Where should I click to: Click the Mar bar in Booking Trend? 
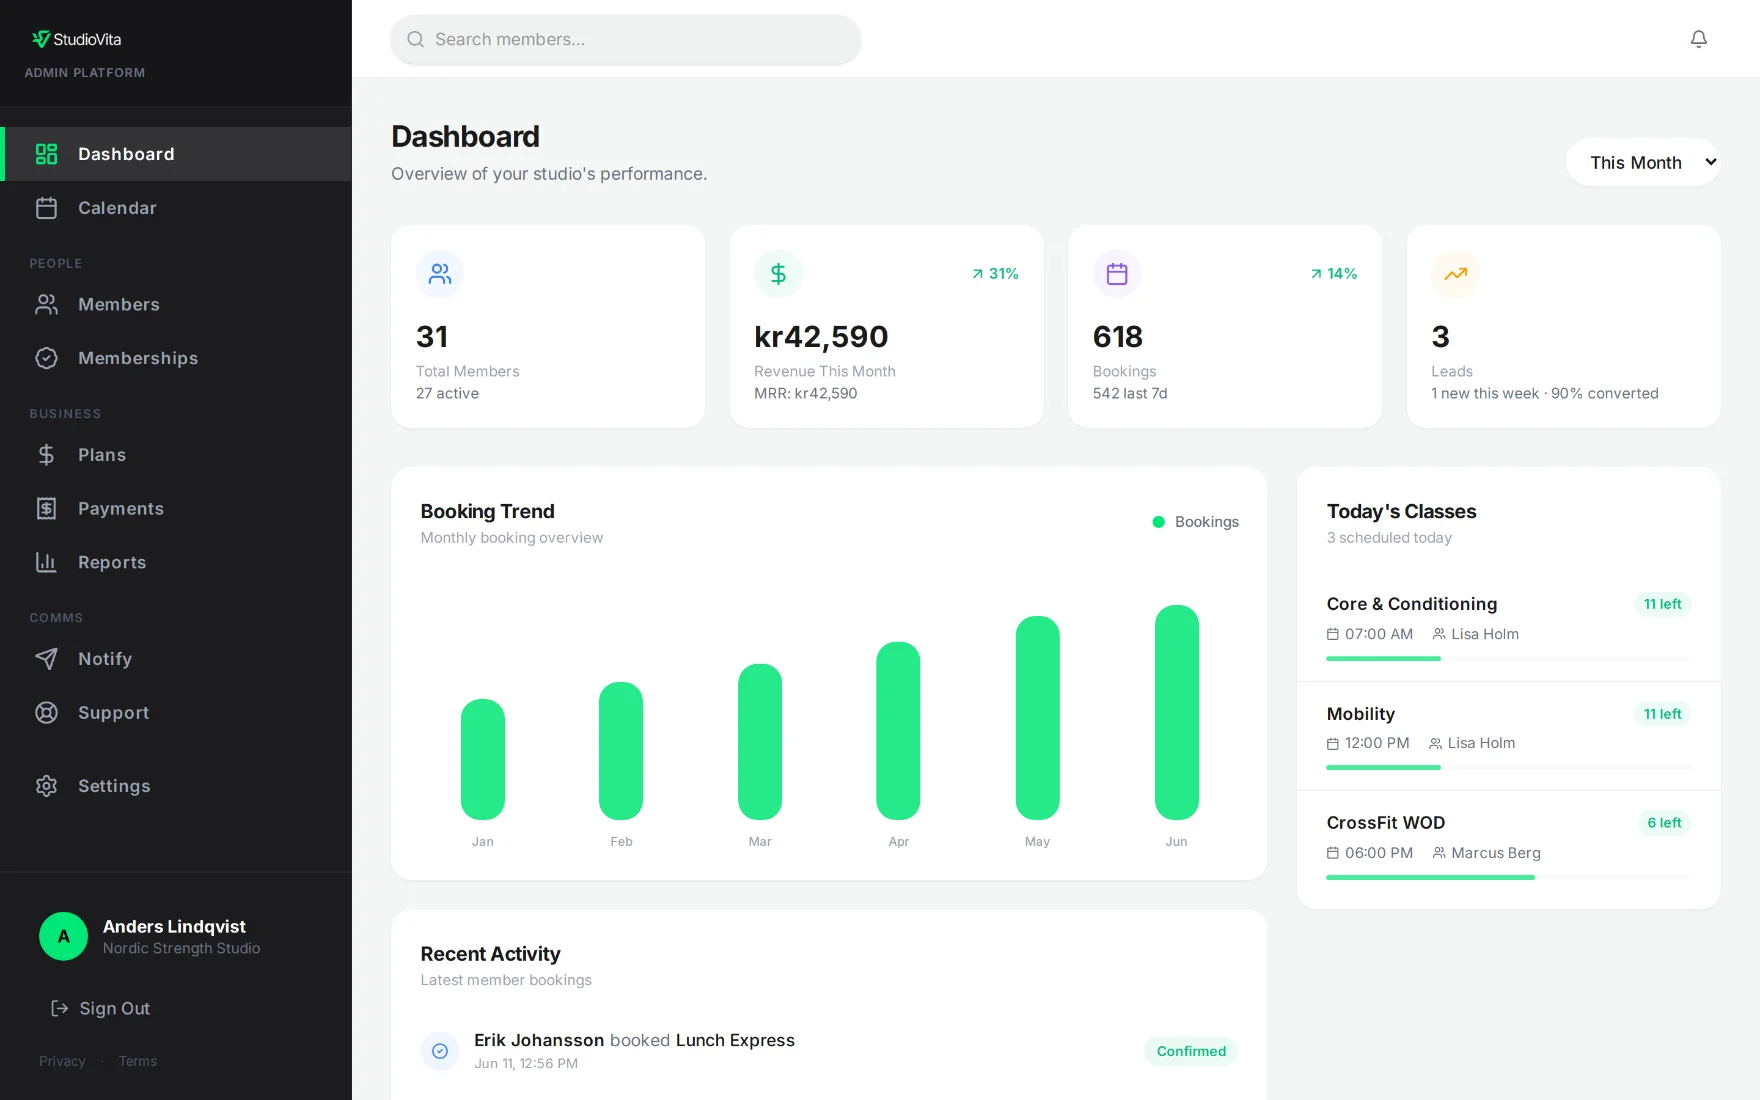pos(760,742)
